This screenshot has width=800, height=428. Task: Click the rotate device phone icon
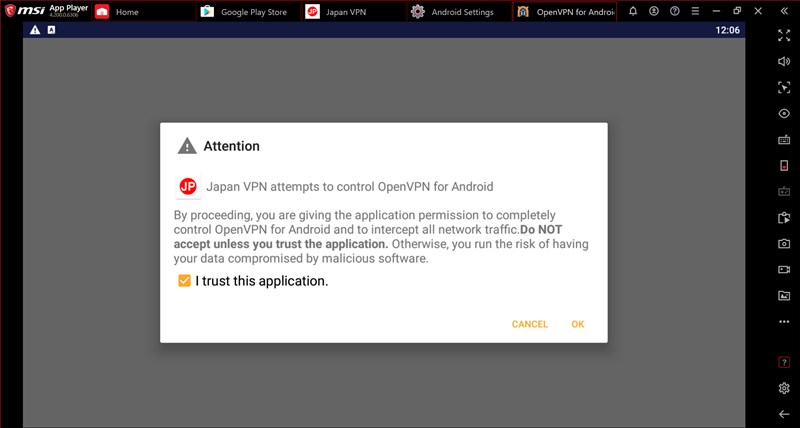coord(784,165)
